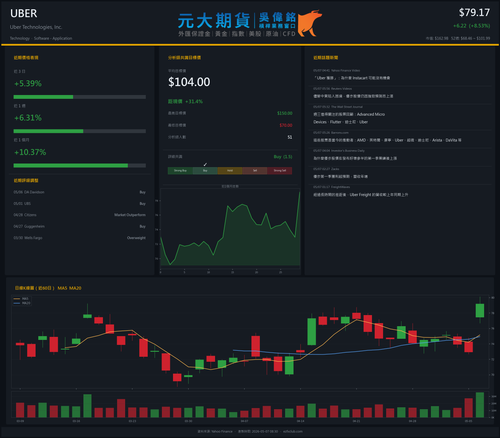Click the orange bull logo icon
Image resolution: width=500 pixels, height=438 pixels.
point(310,23)
